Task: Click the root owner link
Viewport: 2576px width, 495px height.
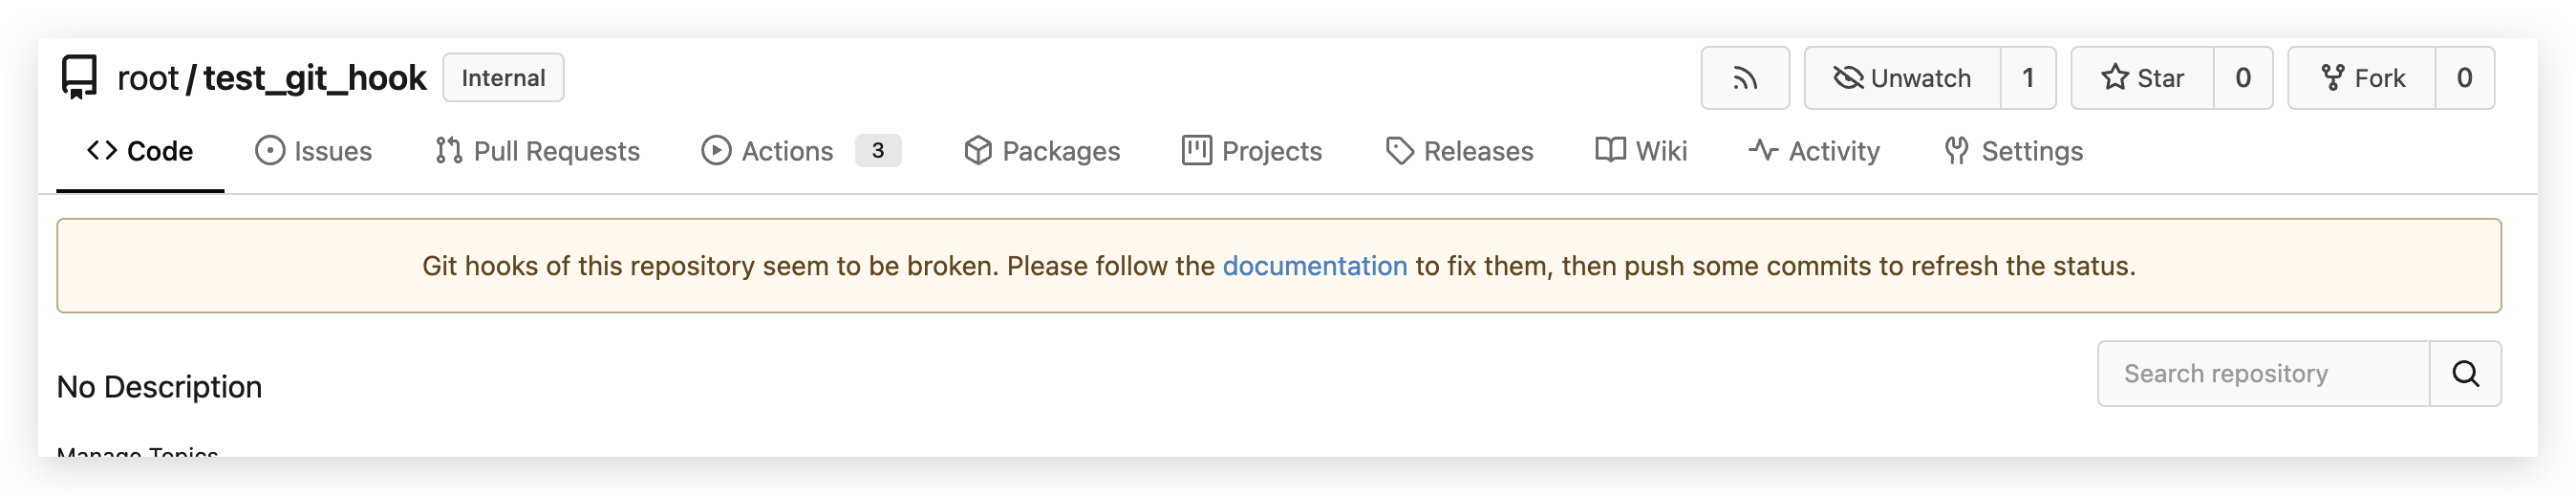Action: pos(148,78)
